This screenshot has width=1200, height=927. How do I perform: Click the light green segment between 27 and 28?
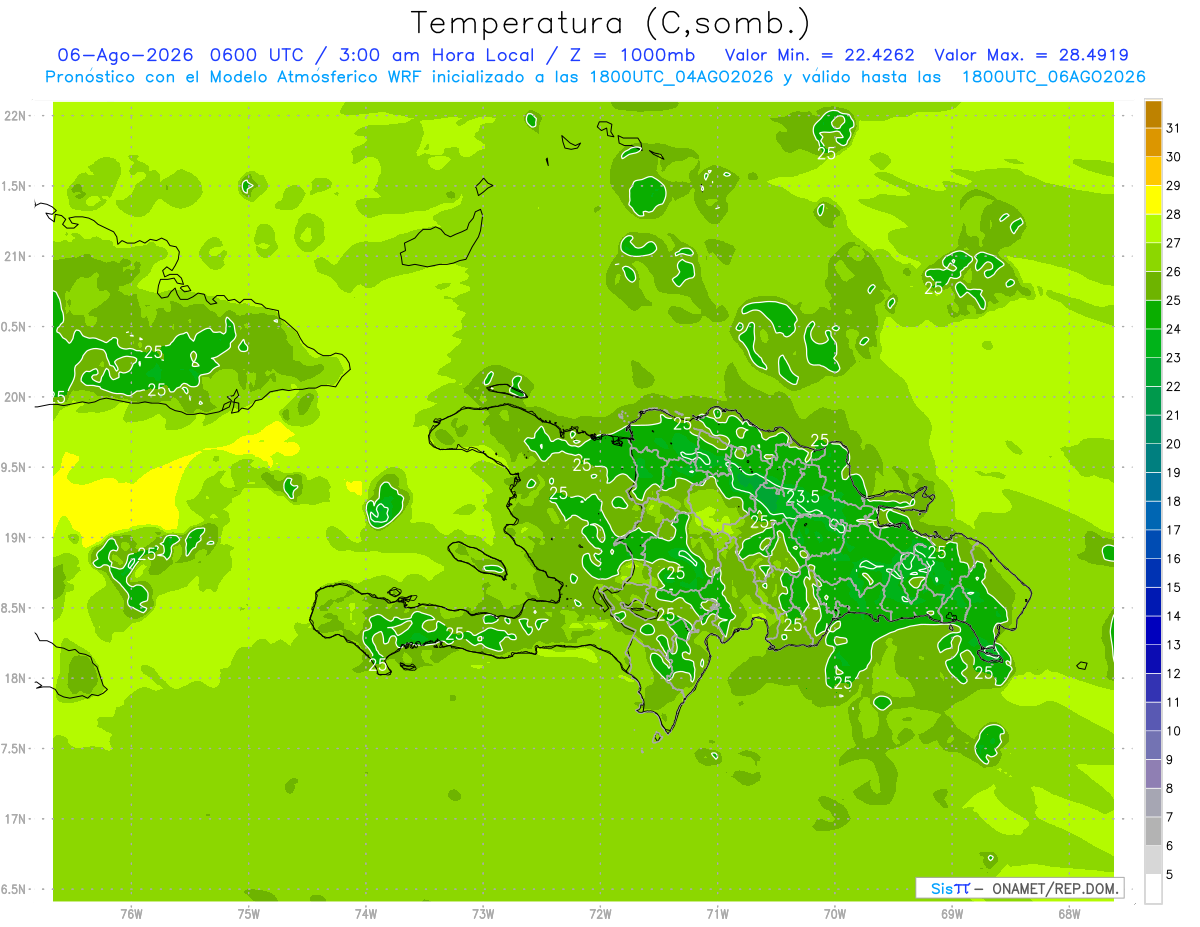coord(1153,229)
